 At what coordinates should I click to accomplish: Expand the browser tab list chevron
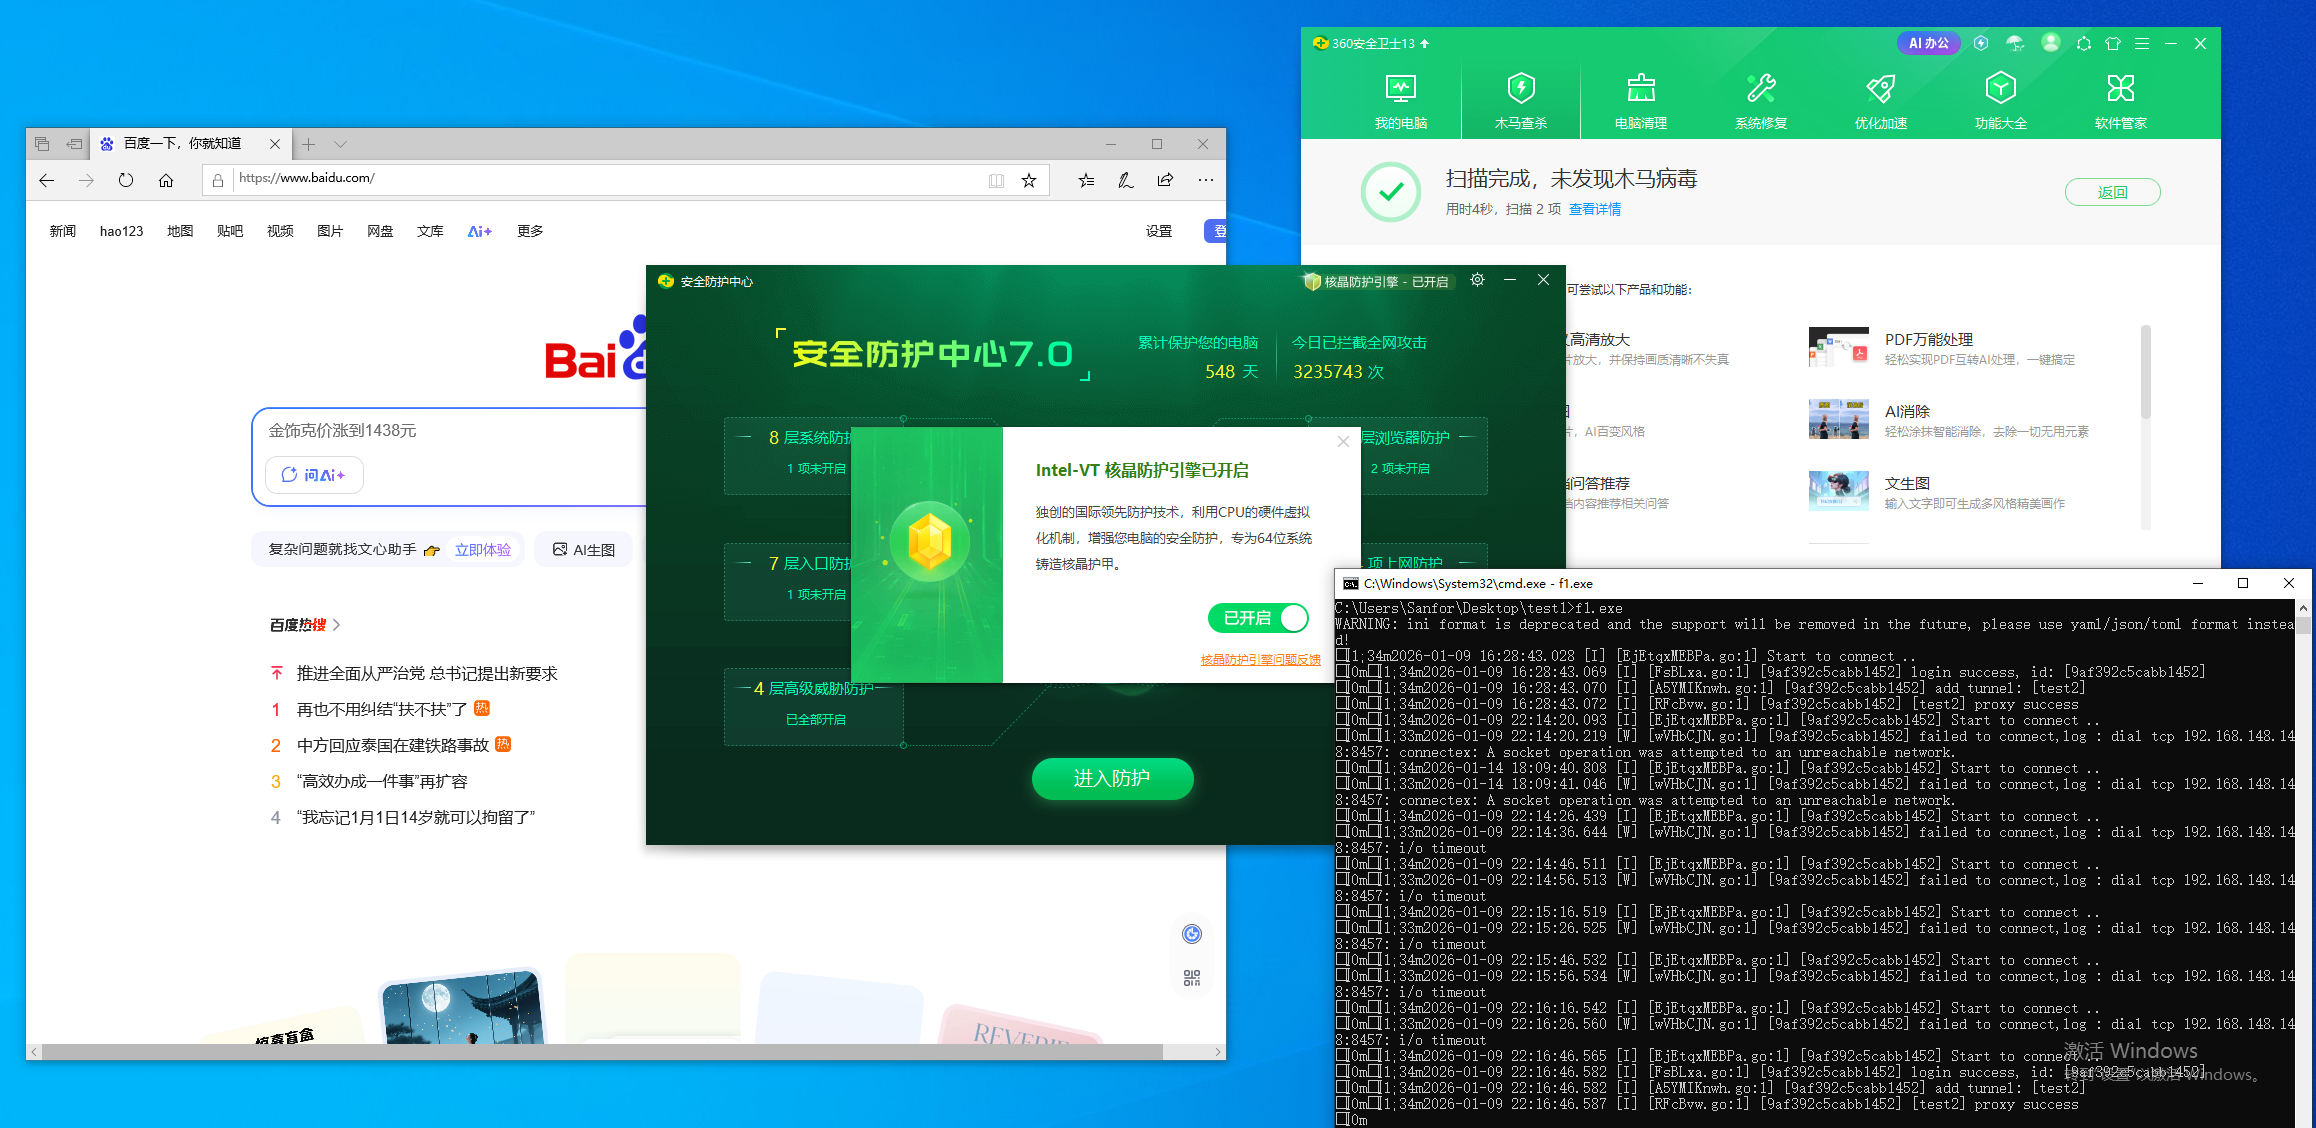(340, 144)
